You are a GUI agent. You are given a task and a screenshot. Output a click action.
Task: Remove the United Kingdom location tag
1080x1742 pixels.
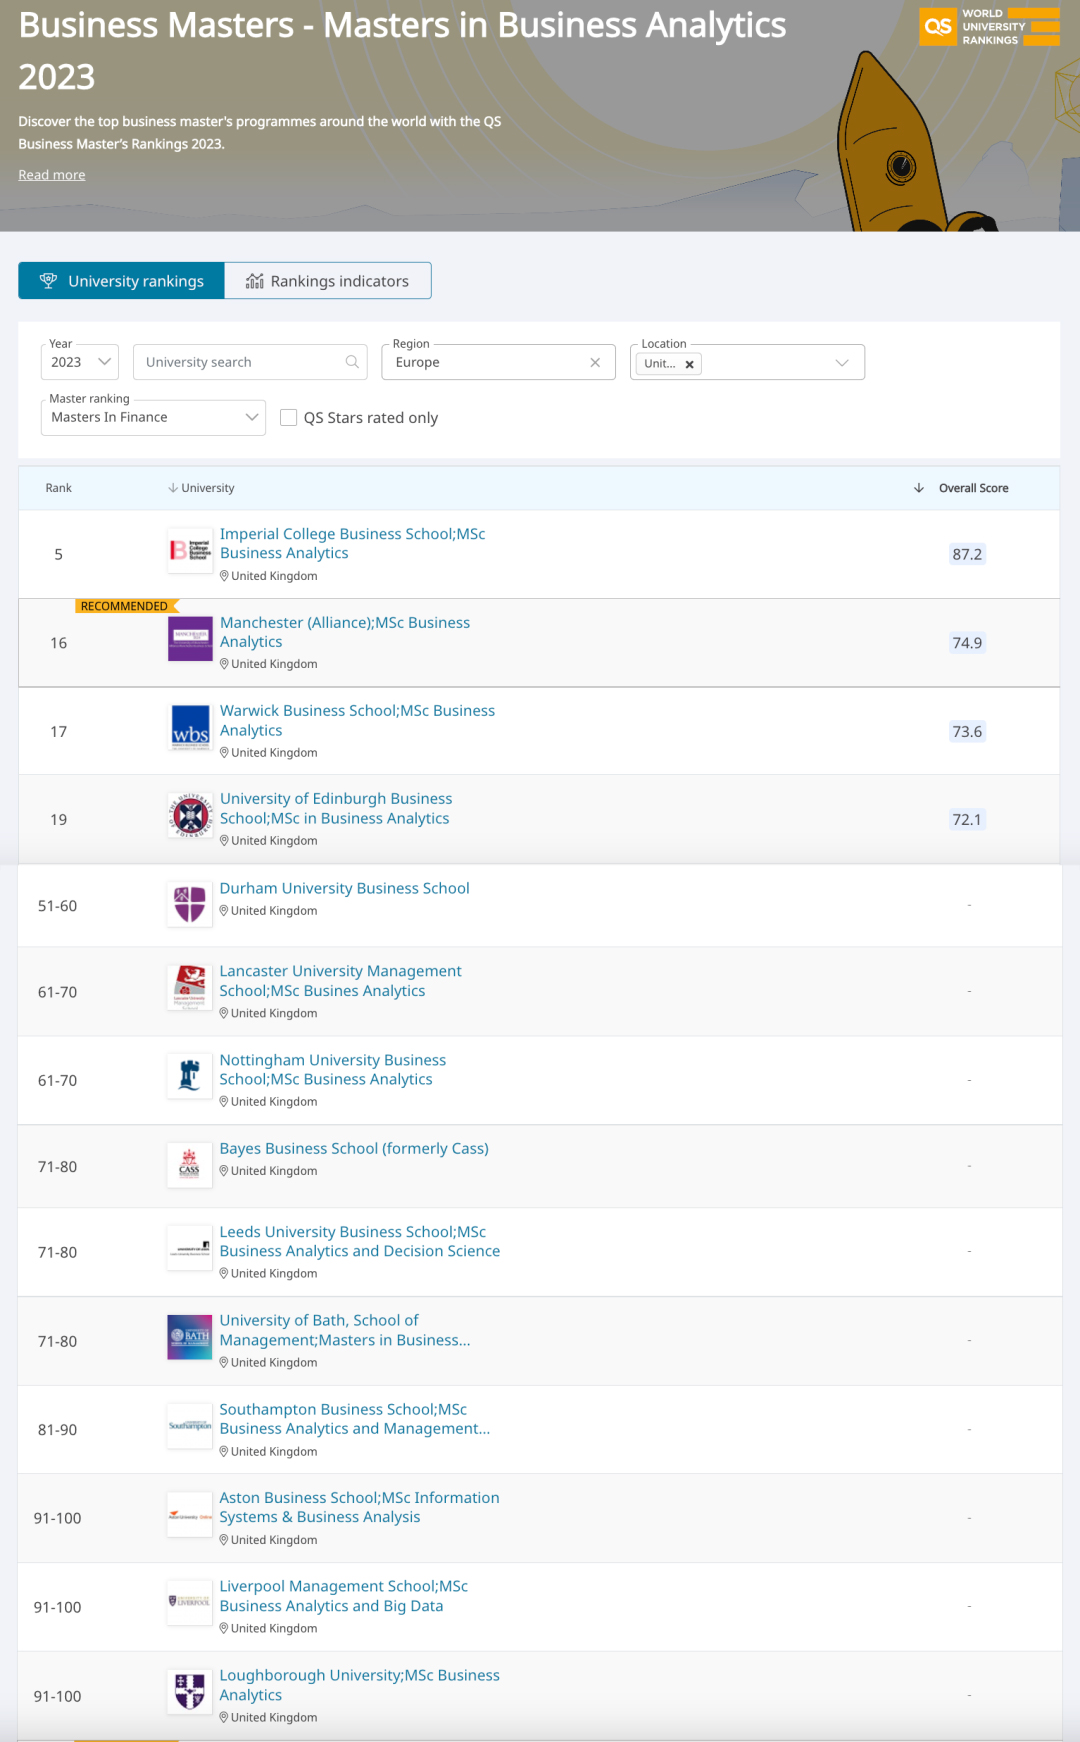689,364
